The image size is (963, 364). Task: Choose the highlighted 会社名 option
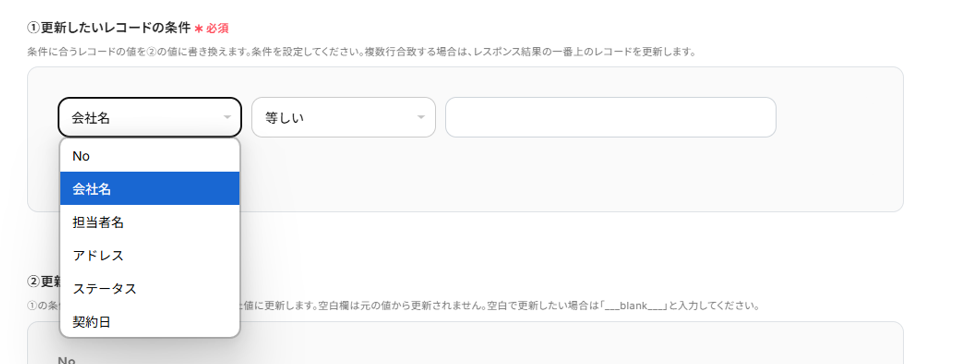click(x=149, y=189)
